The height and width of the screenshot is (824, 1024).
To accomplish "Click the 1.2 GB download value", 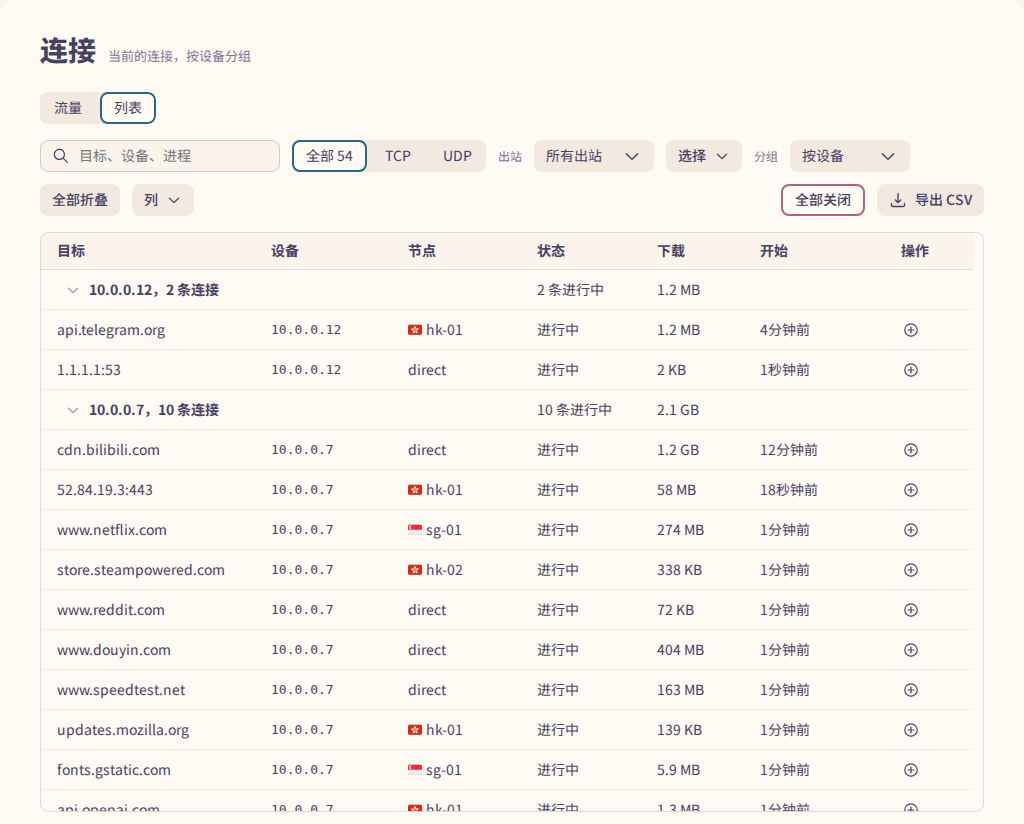I will [x=678, y=450].
